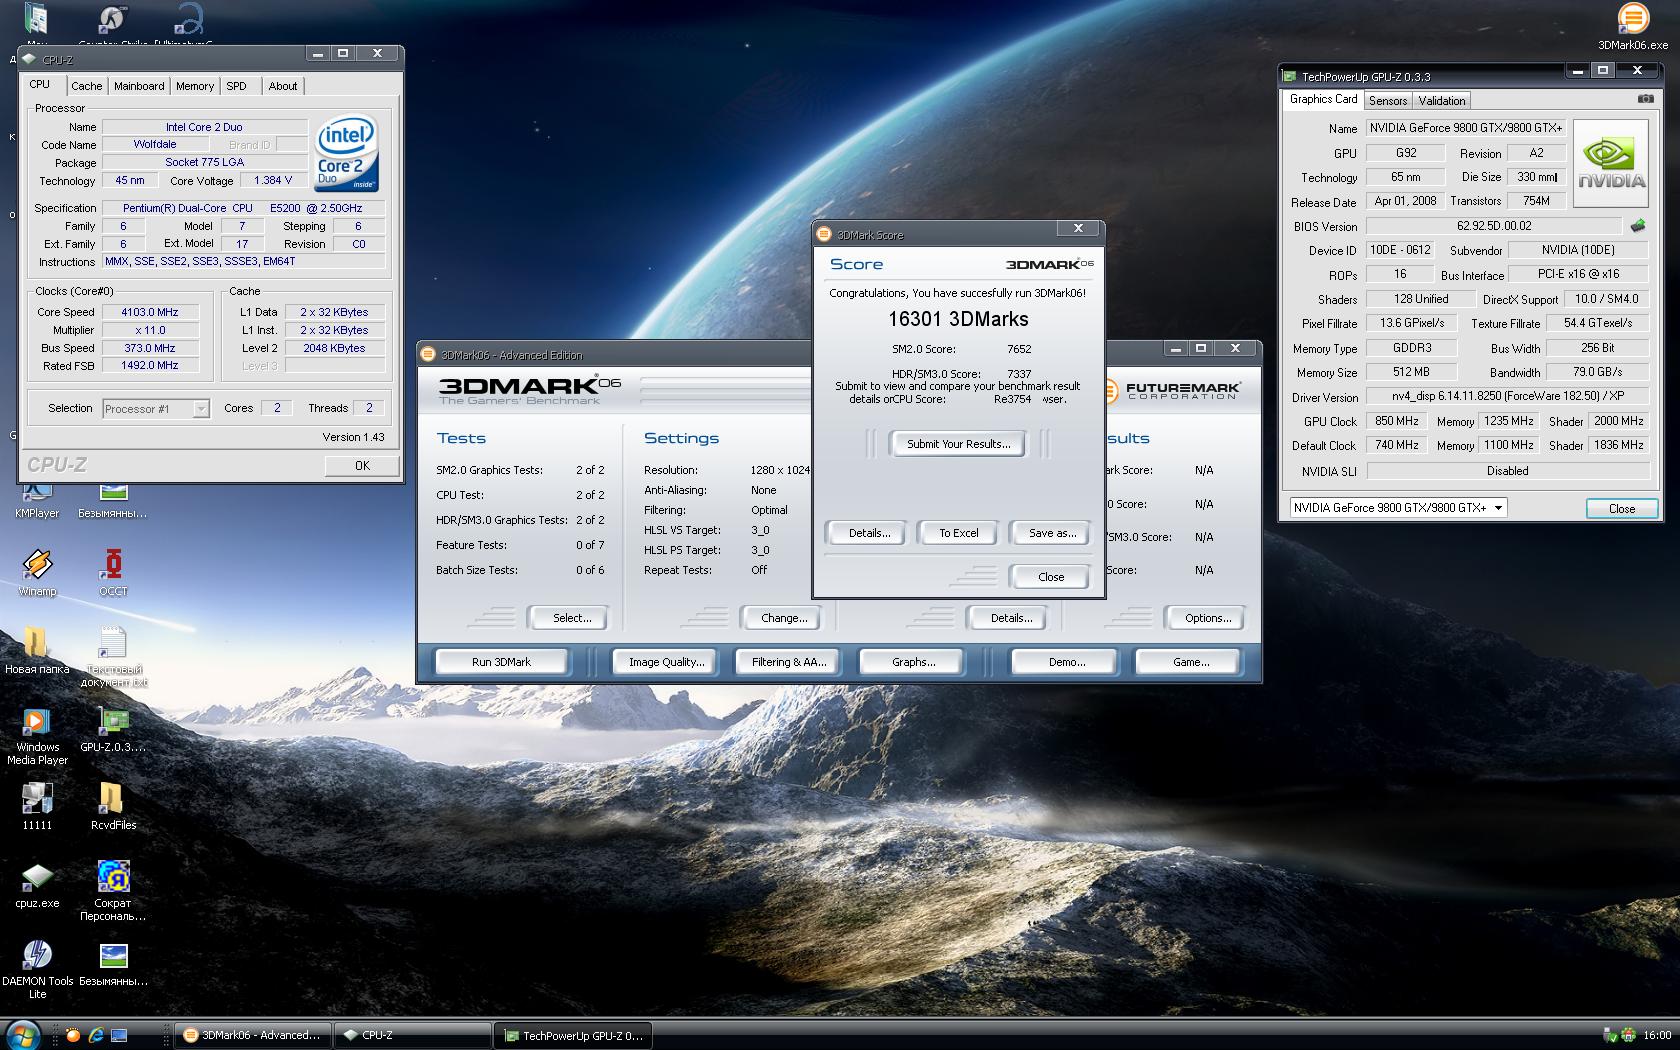1680x1050 pixels.
Task: Click the orange quick launch icon
Action: (73, 1035)
